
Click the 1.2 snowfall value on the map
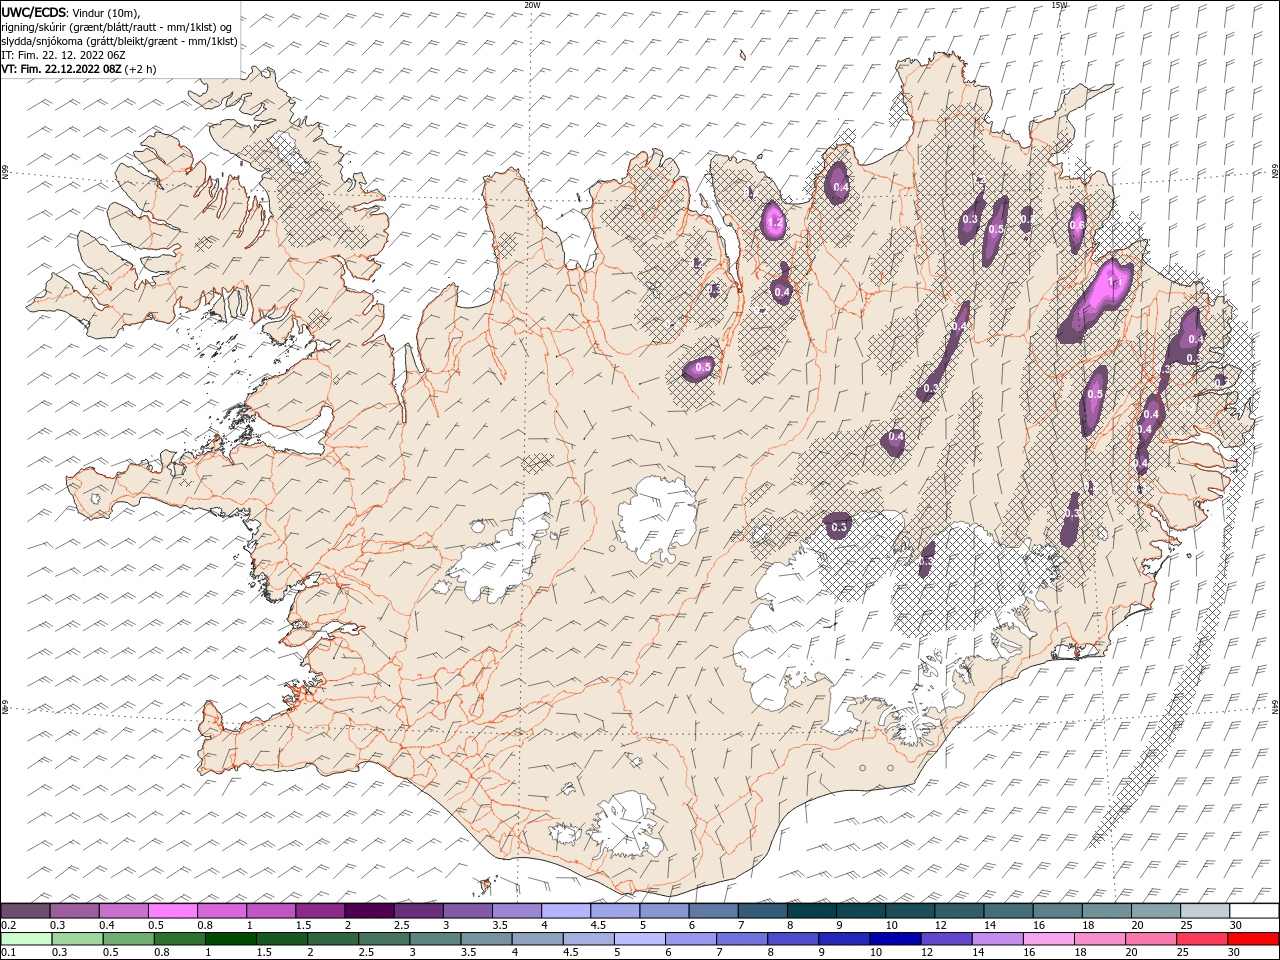773,222
